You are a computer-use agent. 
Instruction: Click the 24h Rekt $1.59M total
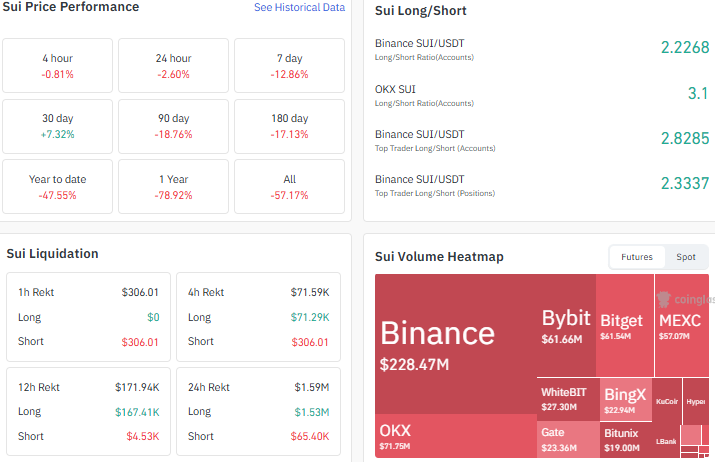click(x=311, y=388)
